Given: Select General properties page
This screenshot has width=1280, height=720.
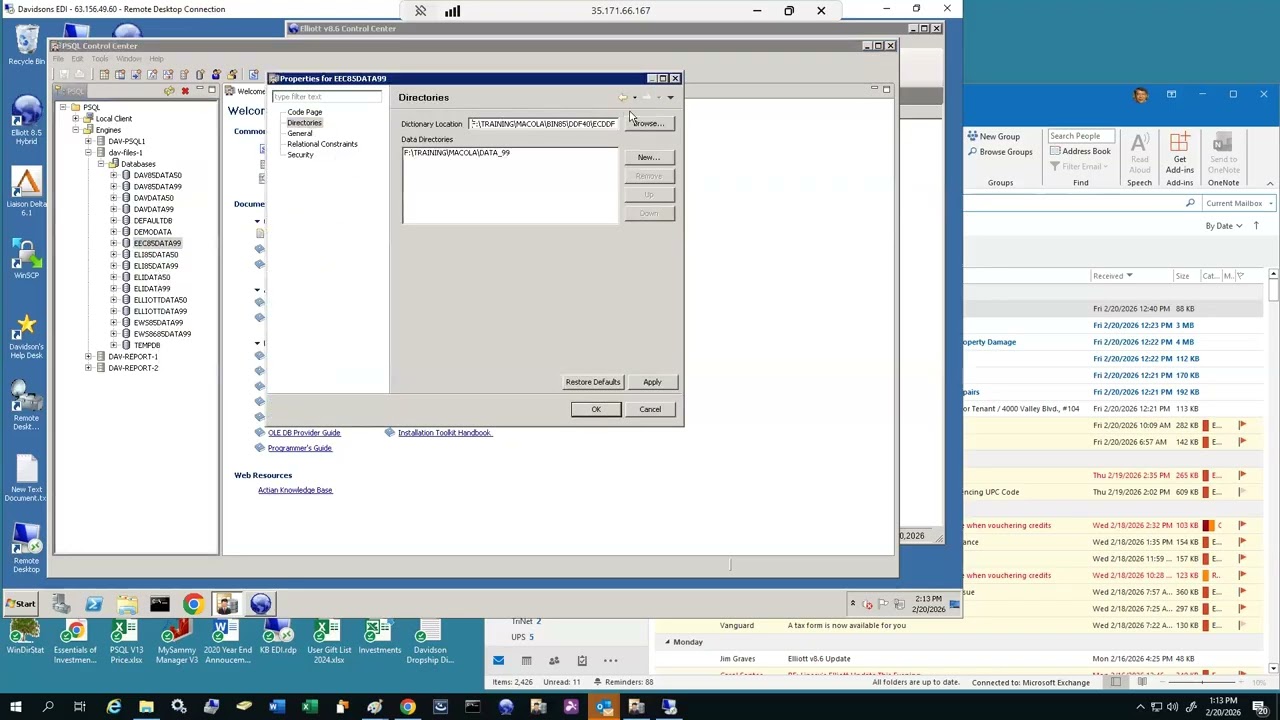Looking at the screenshot, I should tap(300, 133).
